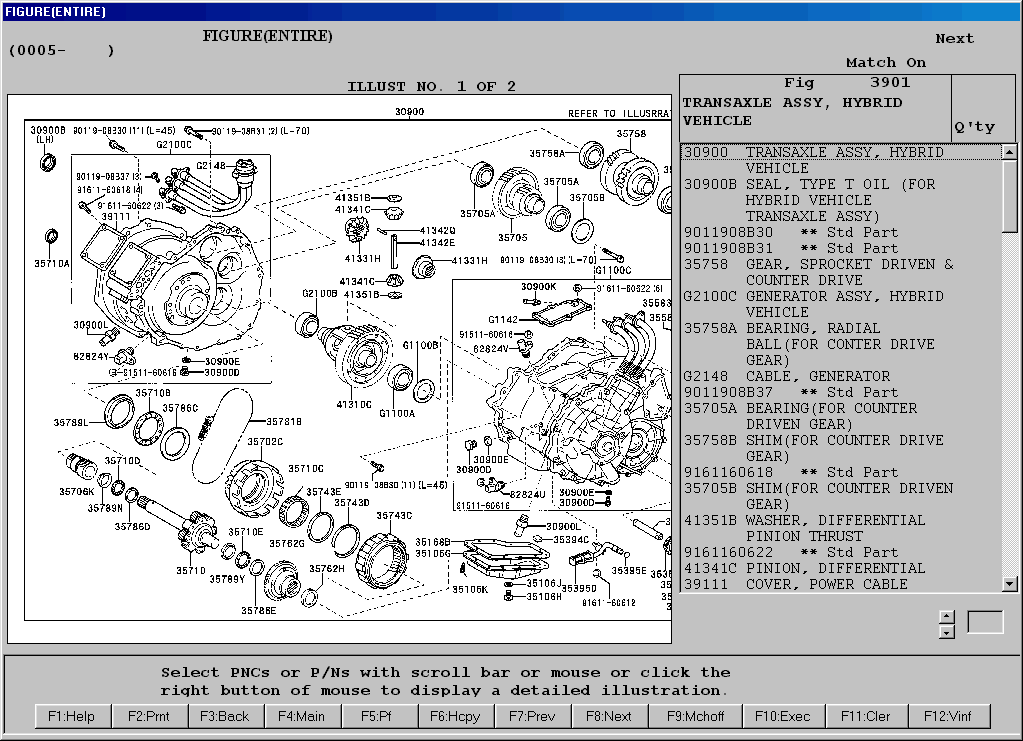
Task: Select row 35758 GEAR, SPROCKET DRIVEN
Action: [842, 272]
